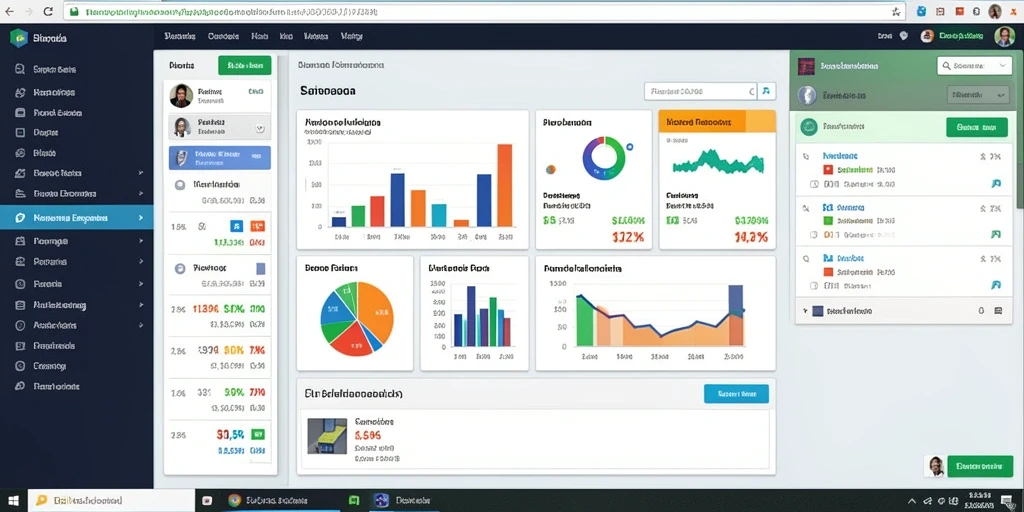
Task: Select the blue-ringed radio circle in the left list panel
Action: [180, 268]
